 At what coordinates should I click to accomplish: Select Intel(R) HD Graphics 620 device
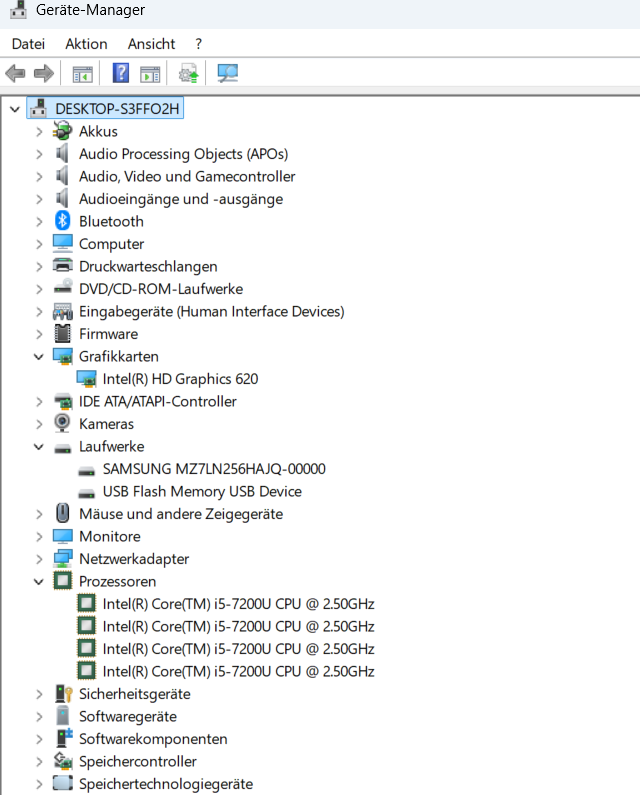[x=180, y=379]
